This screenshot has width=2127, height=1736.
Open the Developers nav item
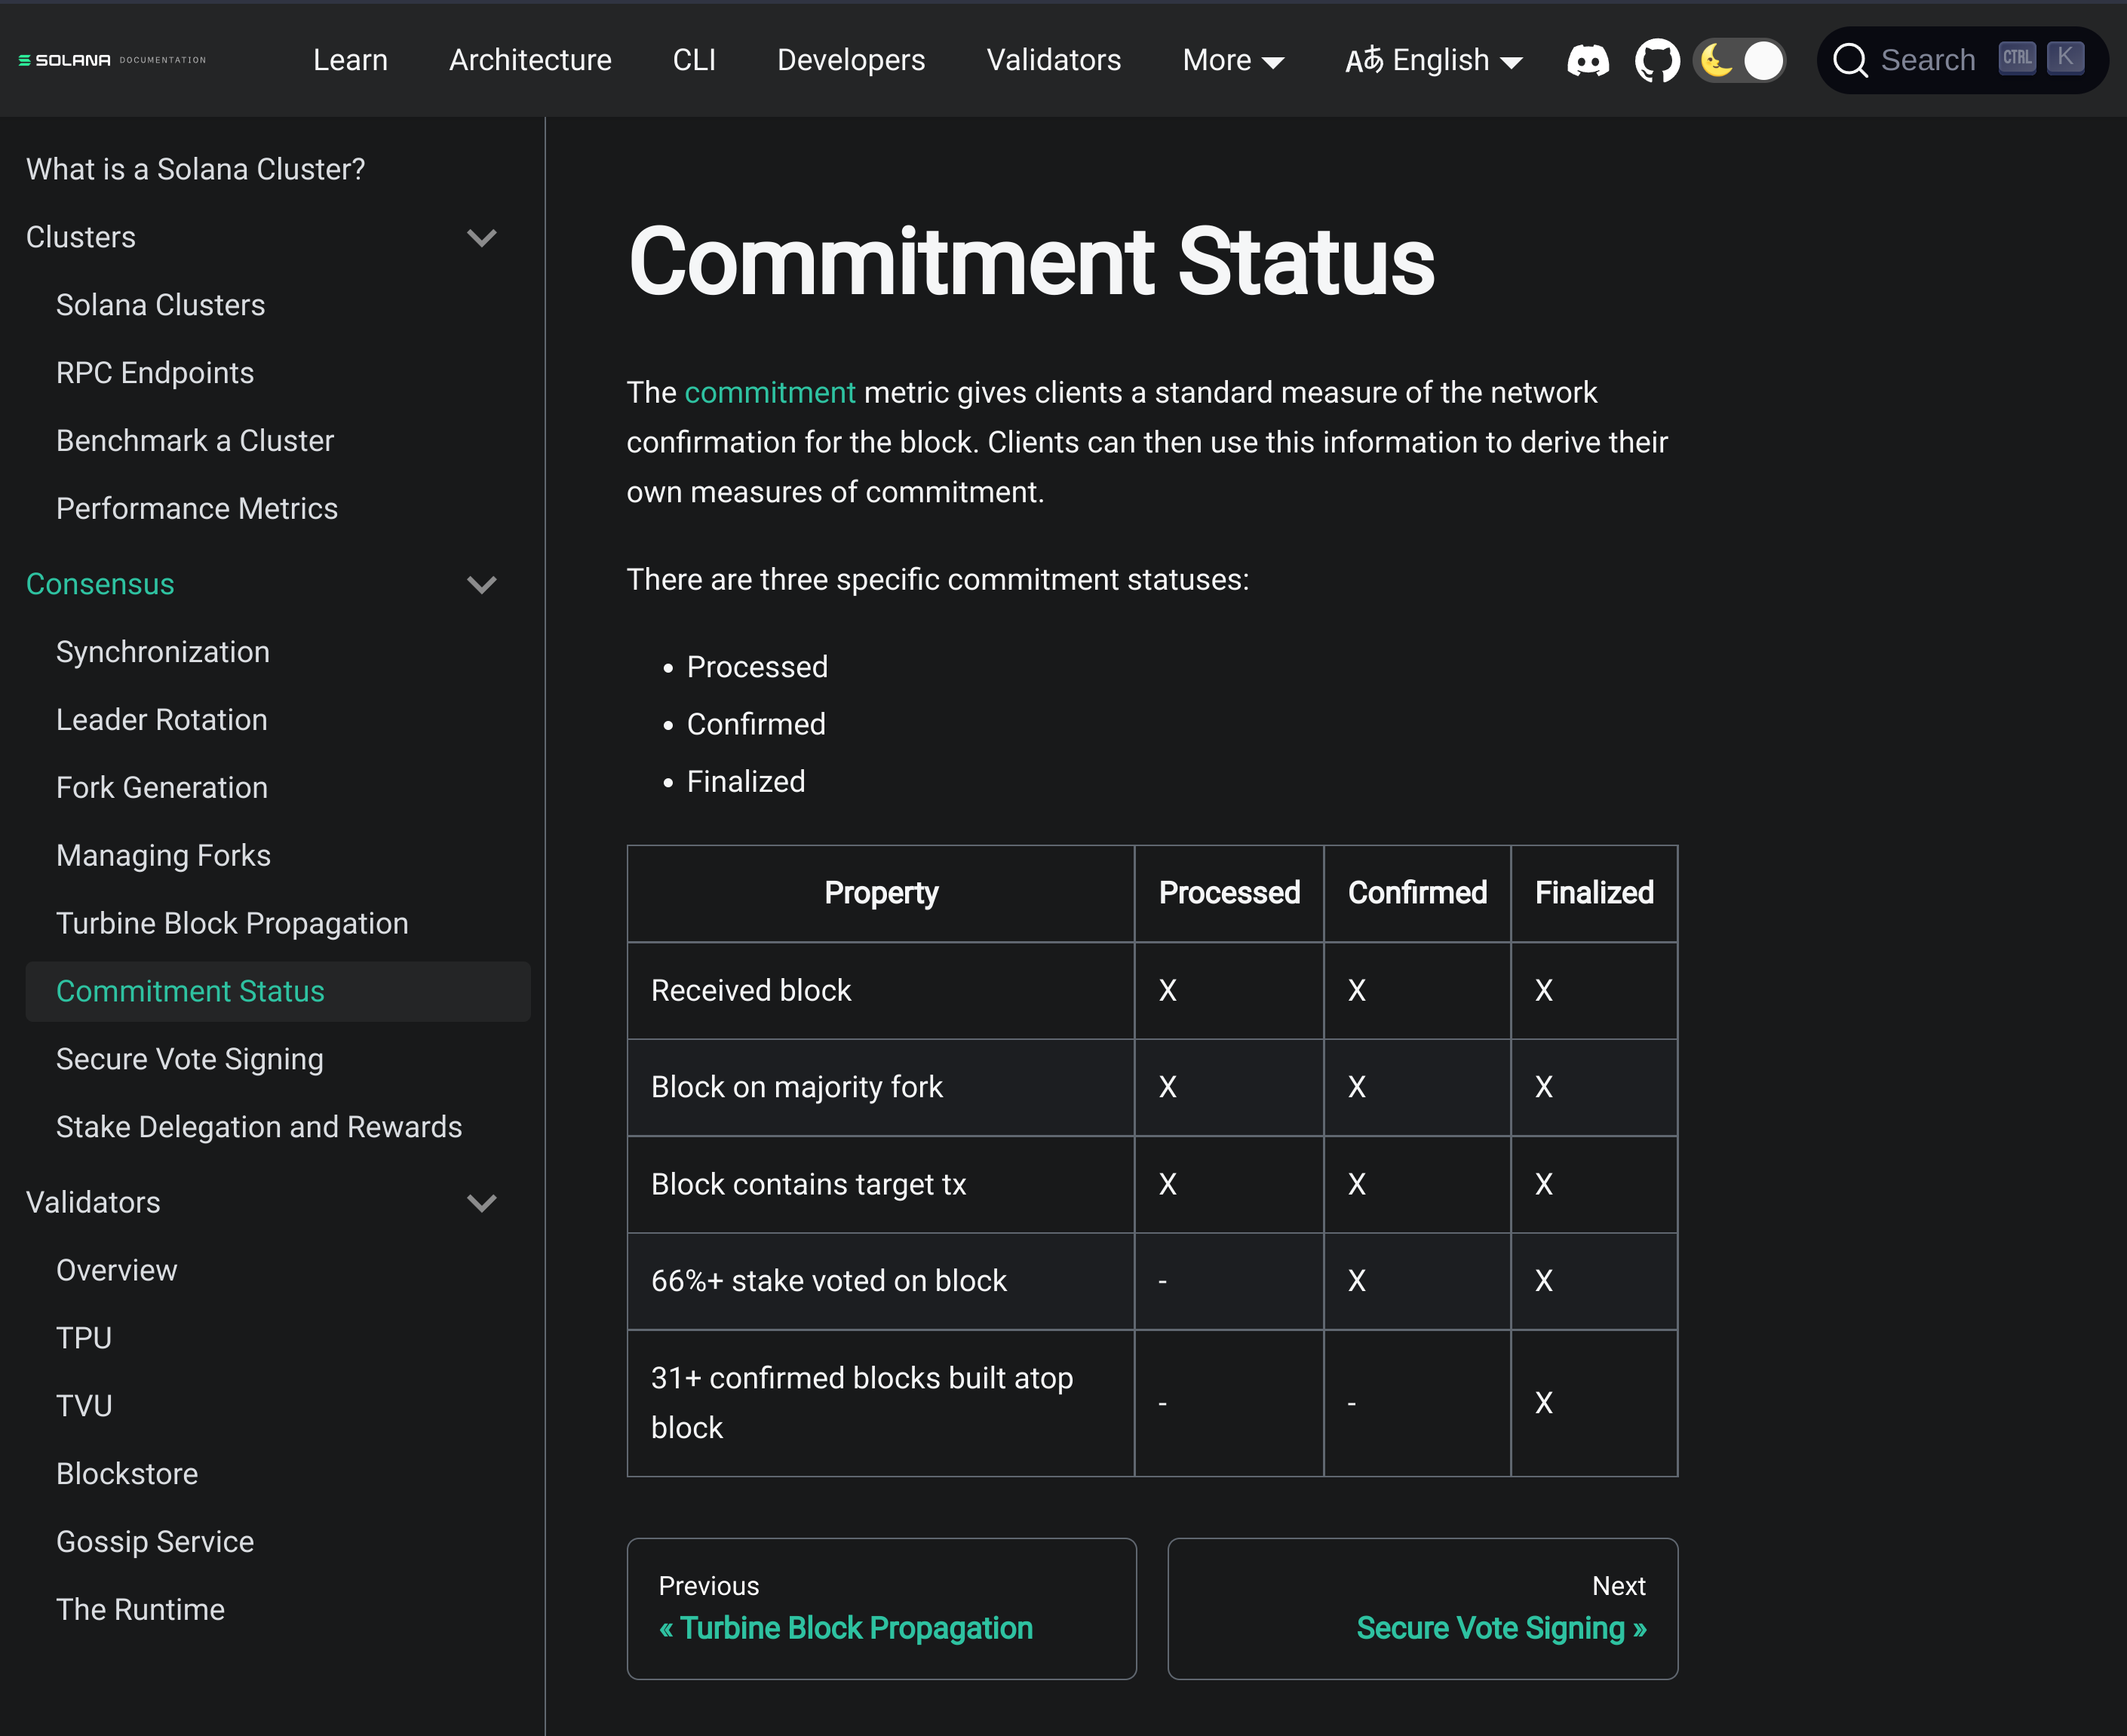851,61
